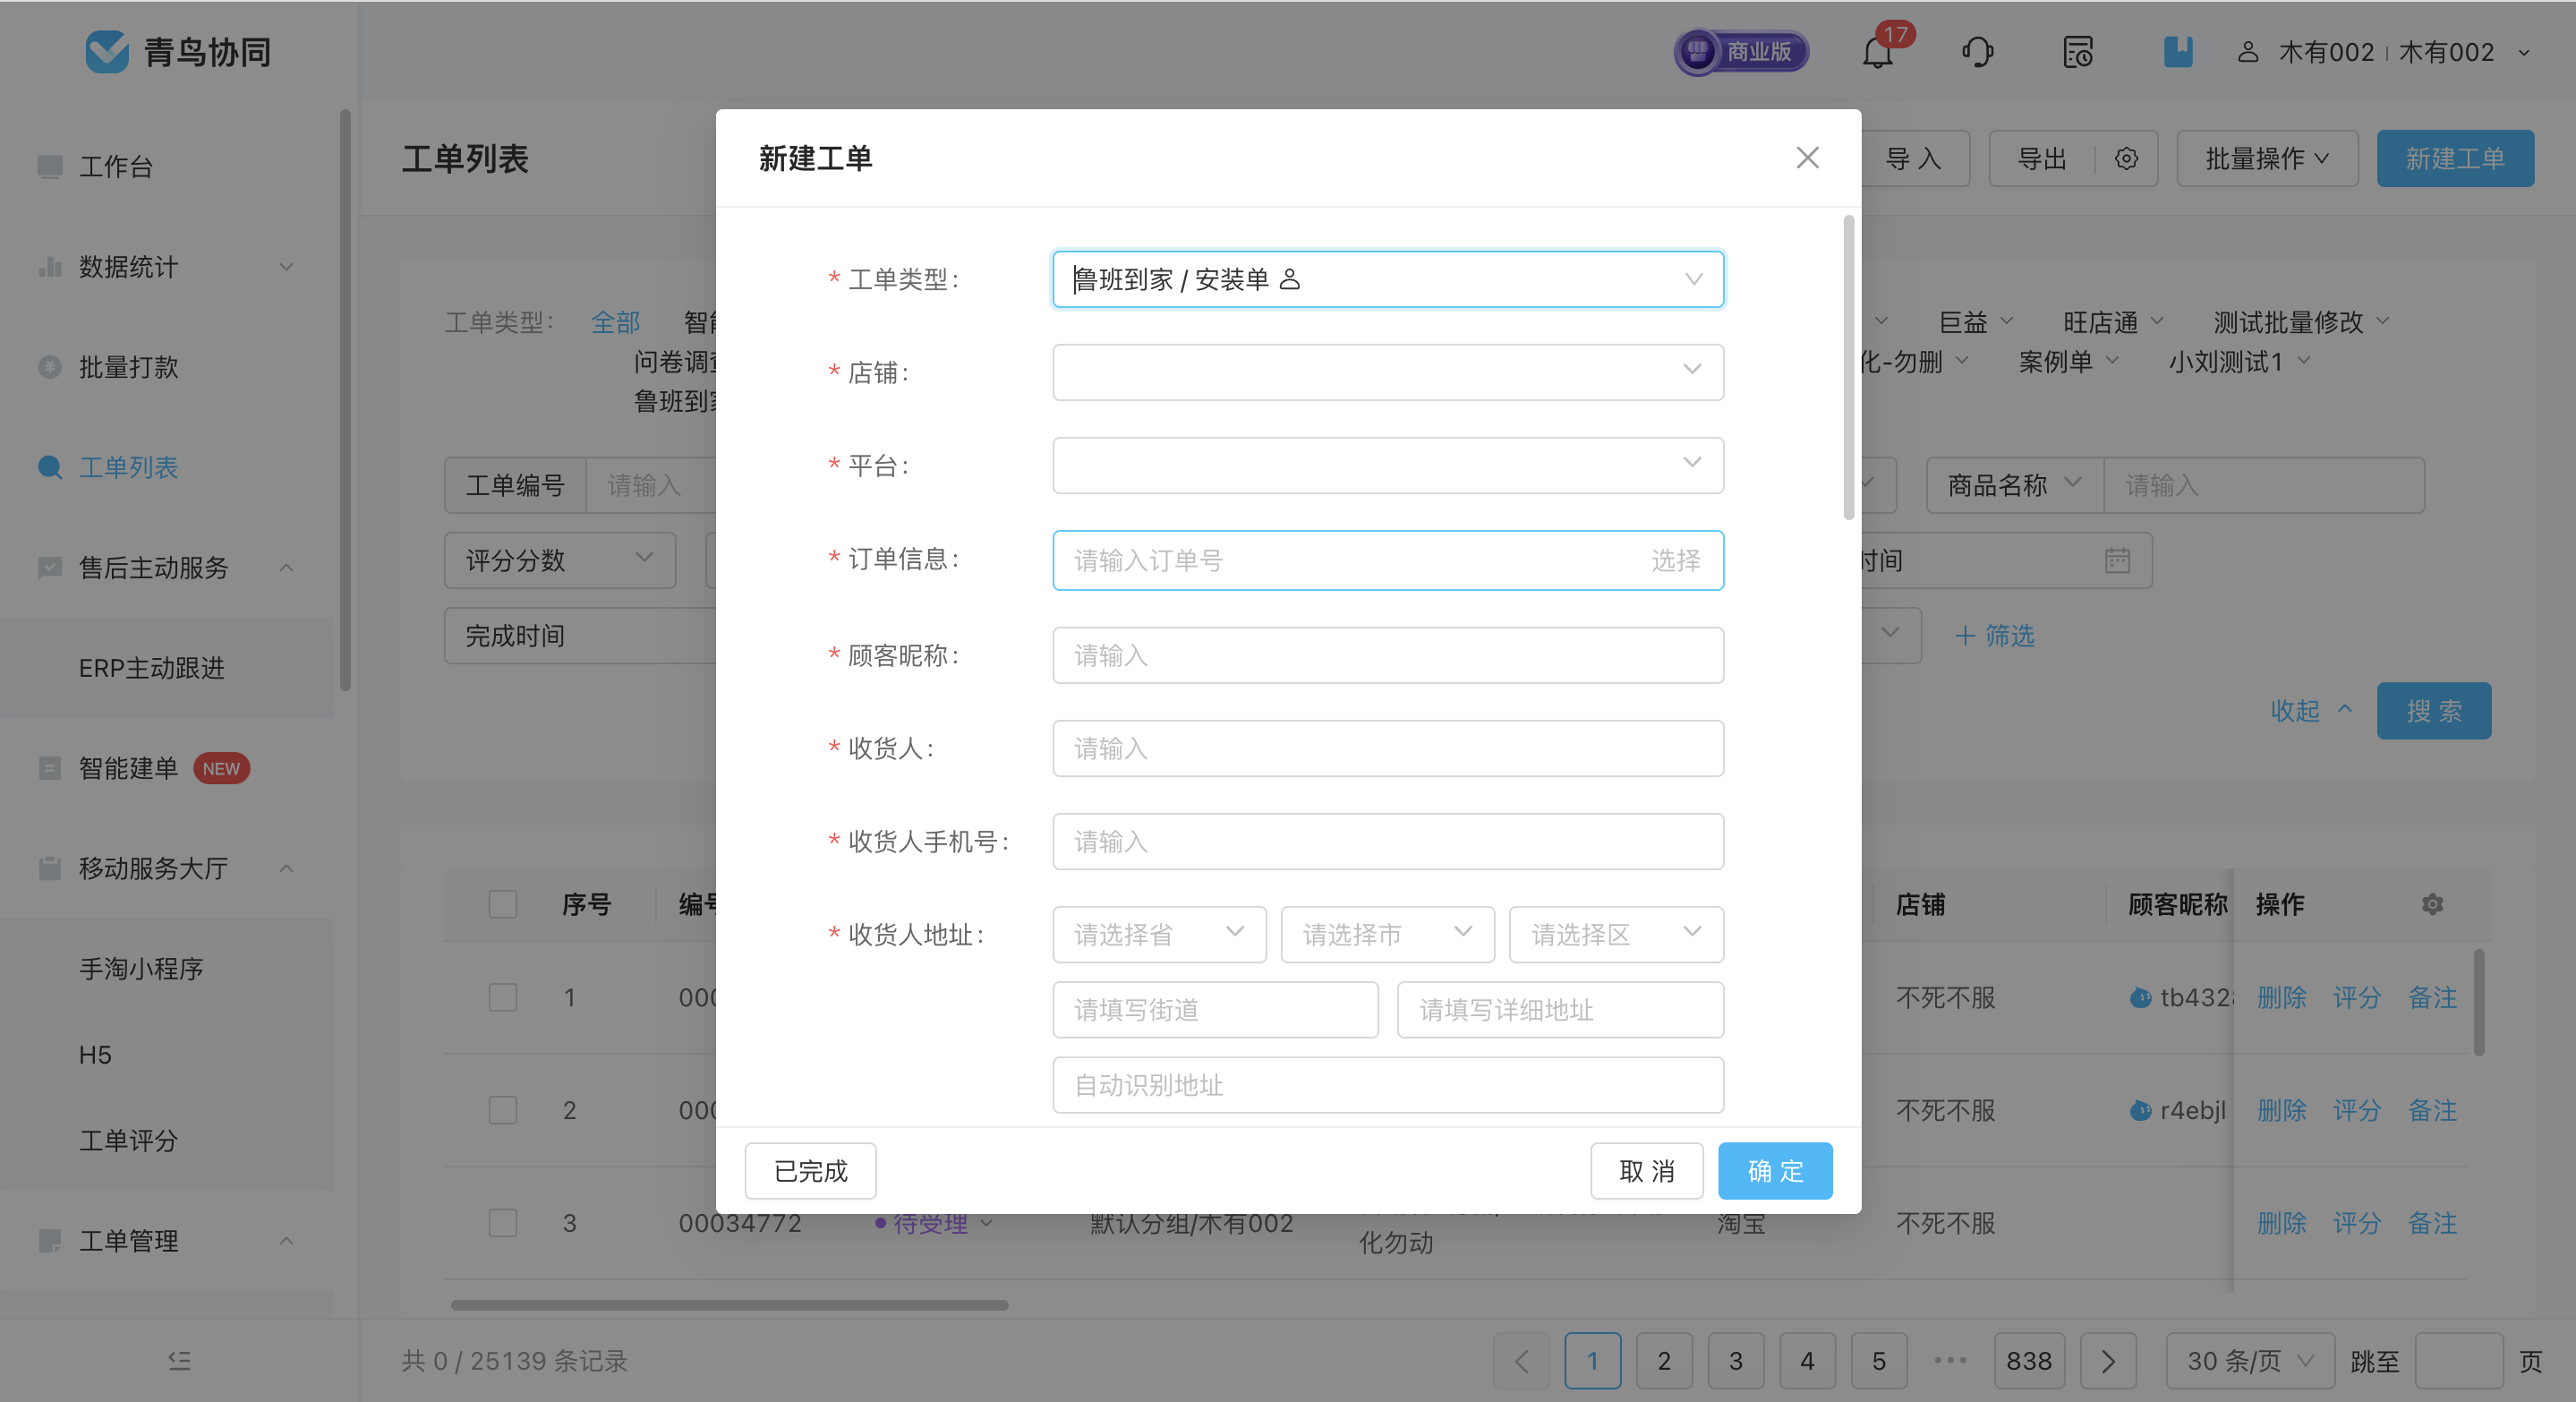Open the 店铺 dropdown
The width and height of the screenshot is (2576, 1402).
tap(1388, 372)
